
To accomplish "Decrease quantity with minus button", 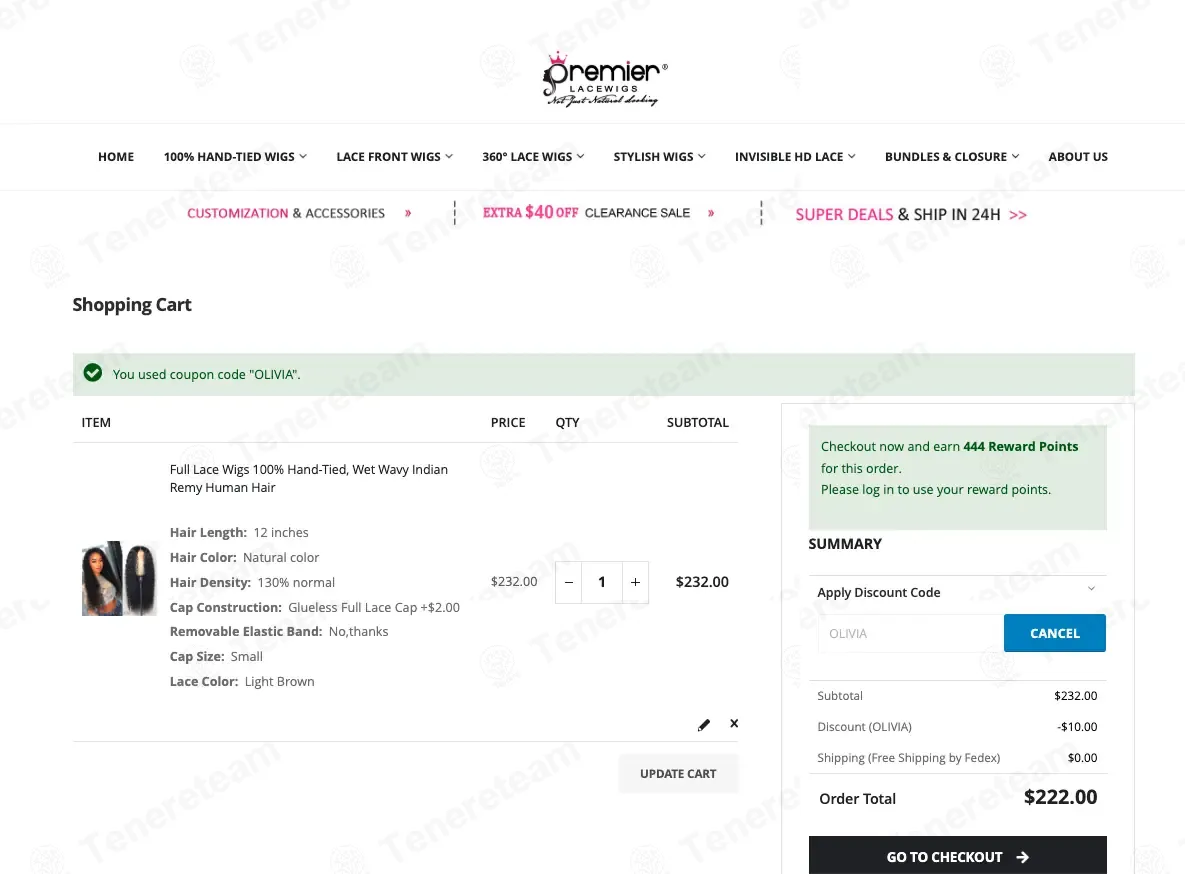I will pos(568,582).
